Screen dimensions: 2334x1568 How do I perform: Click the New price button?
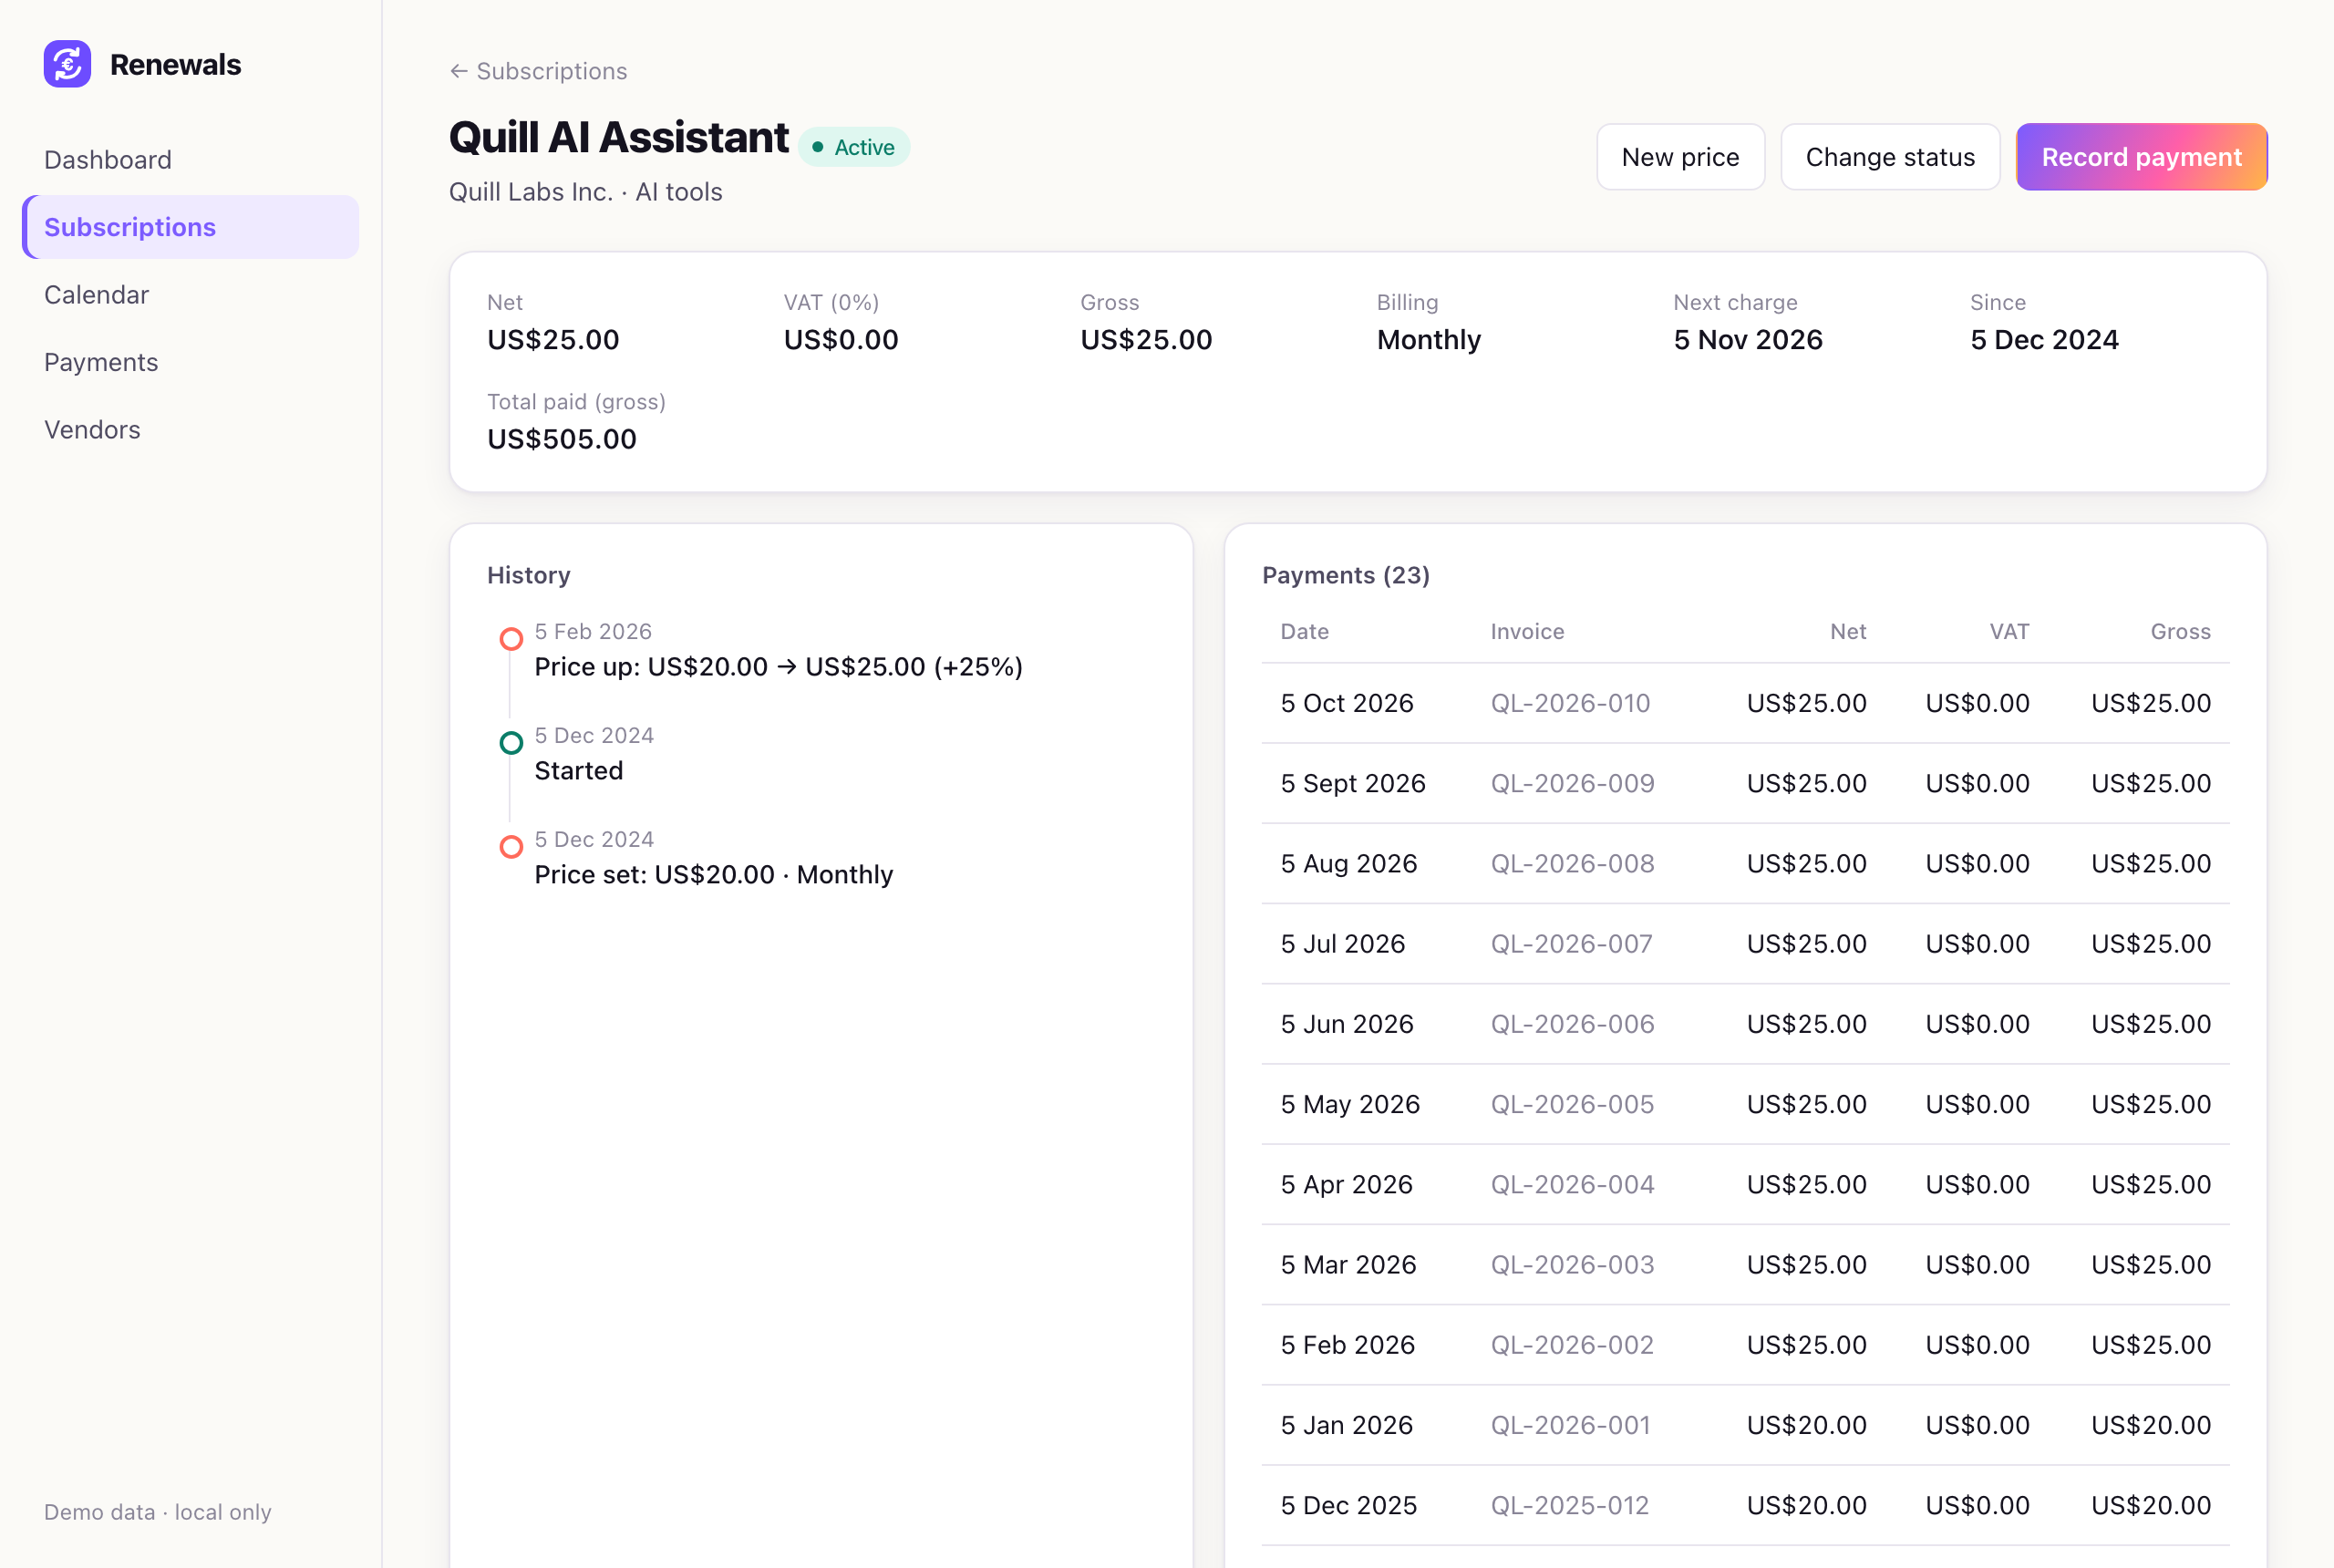click(x=1680, y=157)
